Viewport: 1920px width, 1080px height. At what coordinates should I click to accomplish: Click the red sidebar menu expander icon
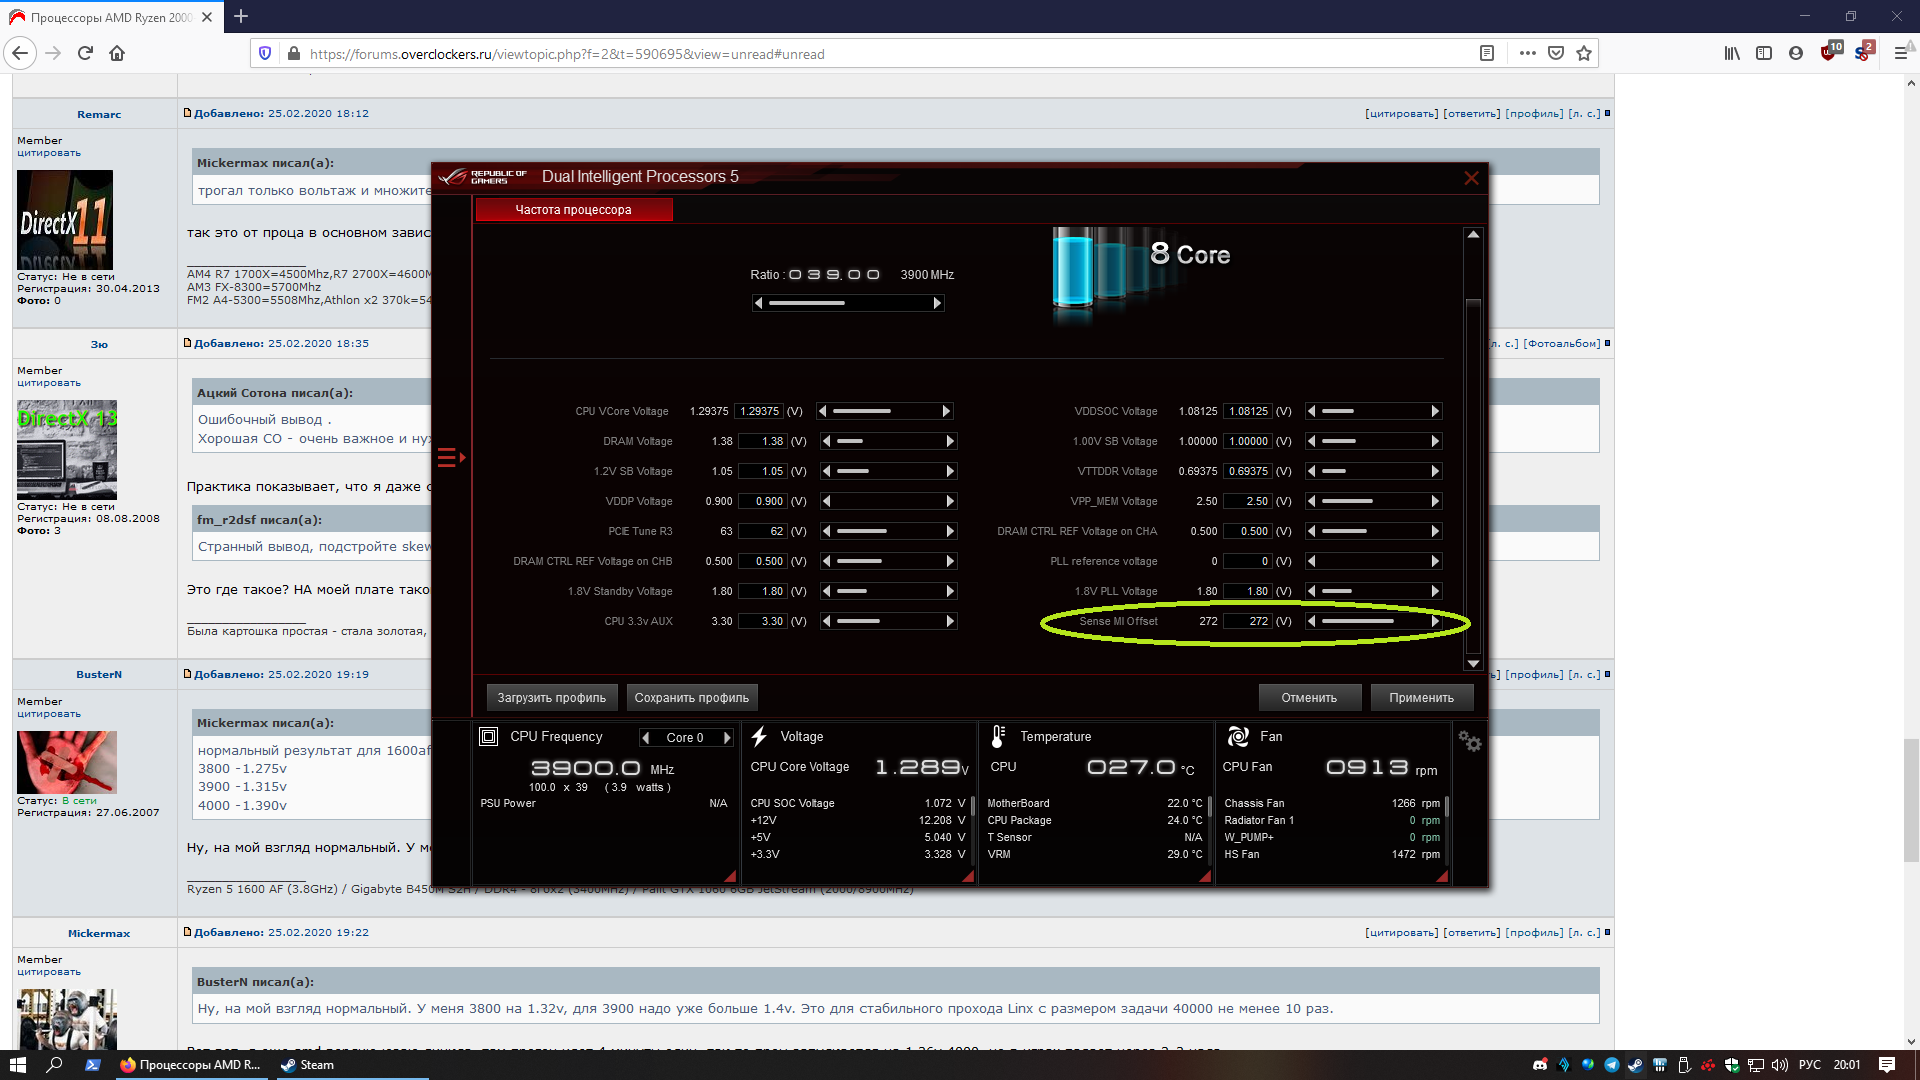click(x=451, y=458)
